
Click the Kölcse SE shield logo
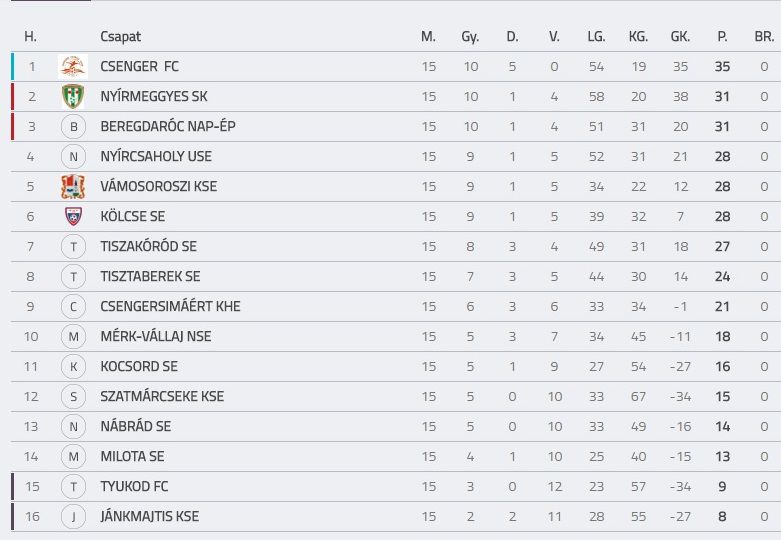pyautogui.click(x=73, y=217)
